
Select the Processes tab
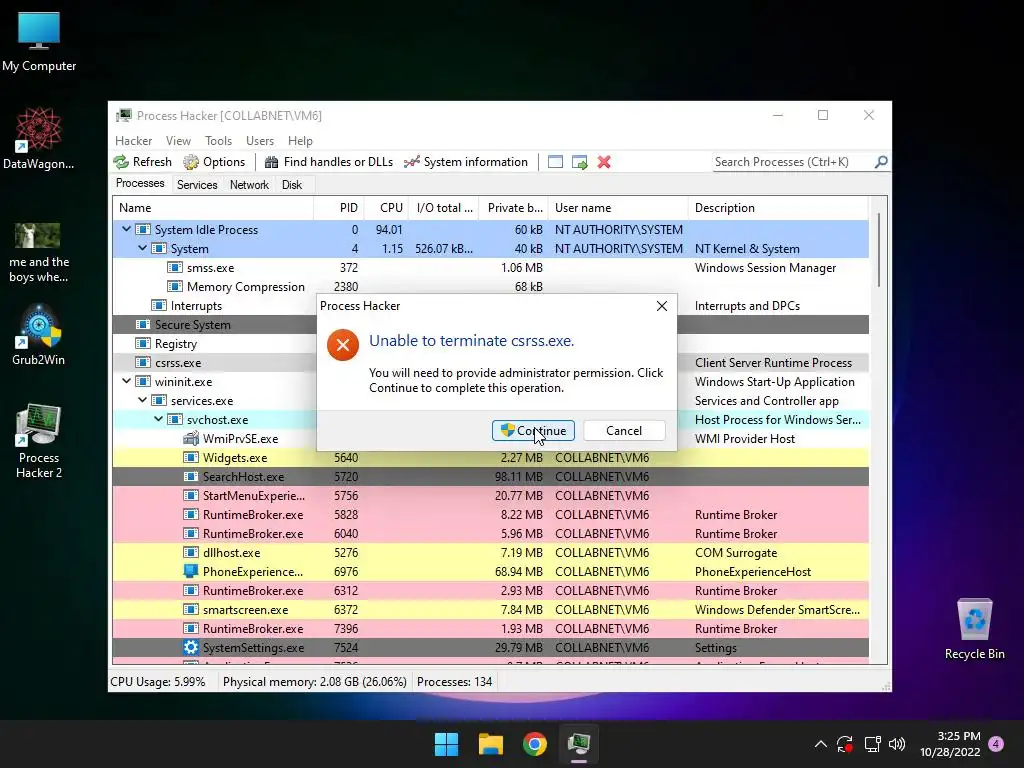[140, 184]
